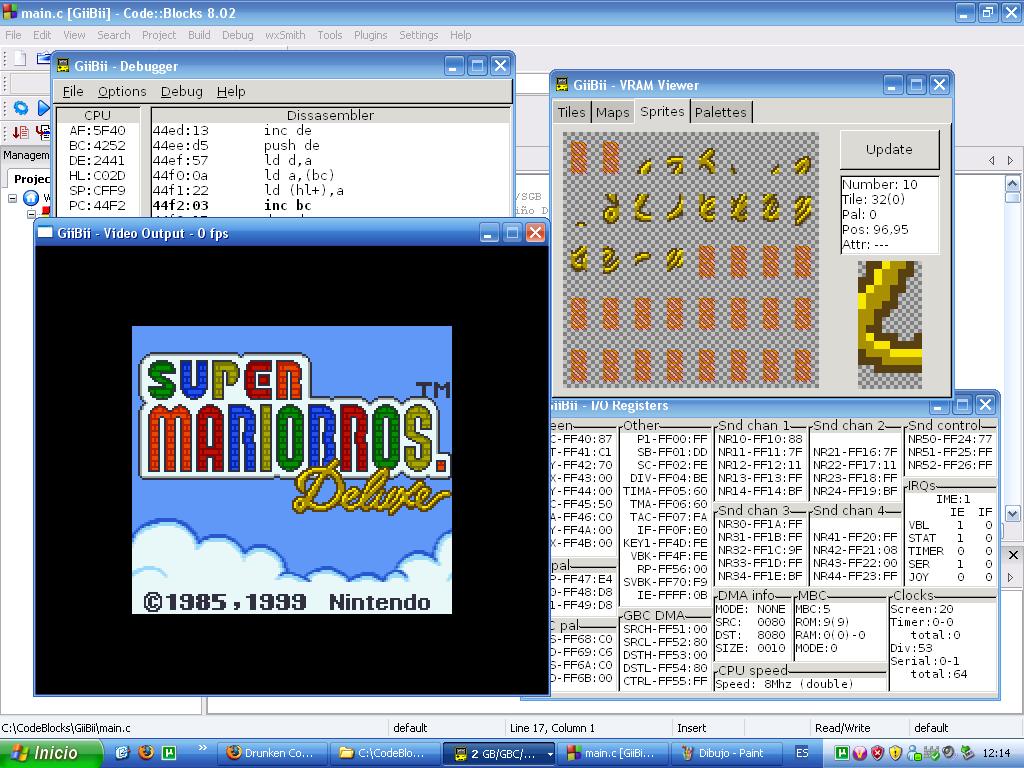Expand the quick launch overflow chevron

(x=202, y=749)
